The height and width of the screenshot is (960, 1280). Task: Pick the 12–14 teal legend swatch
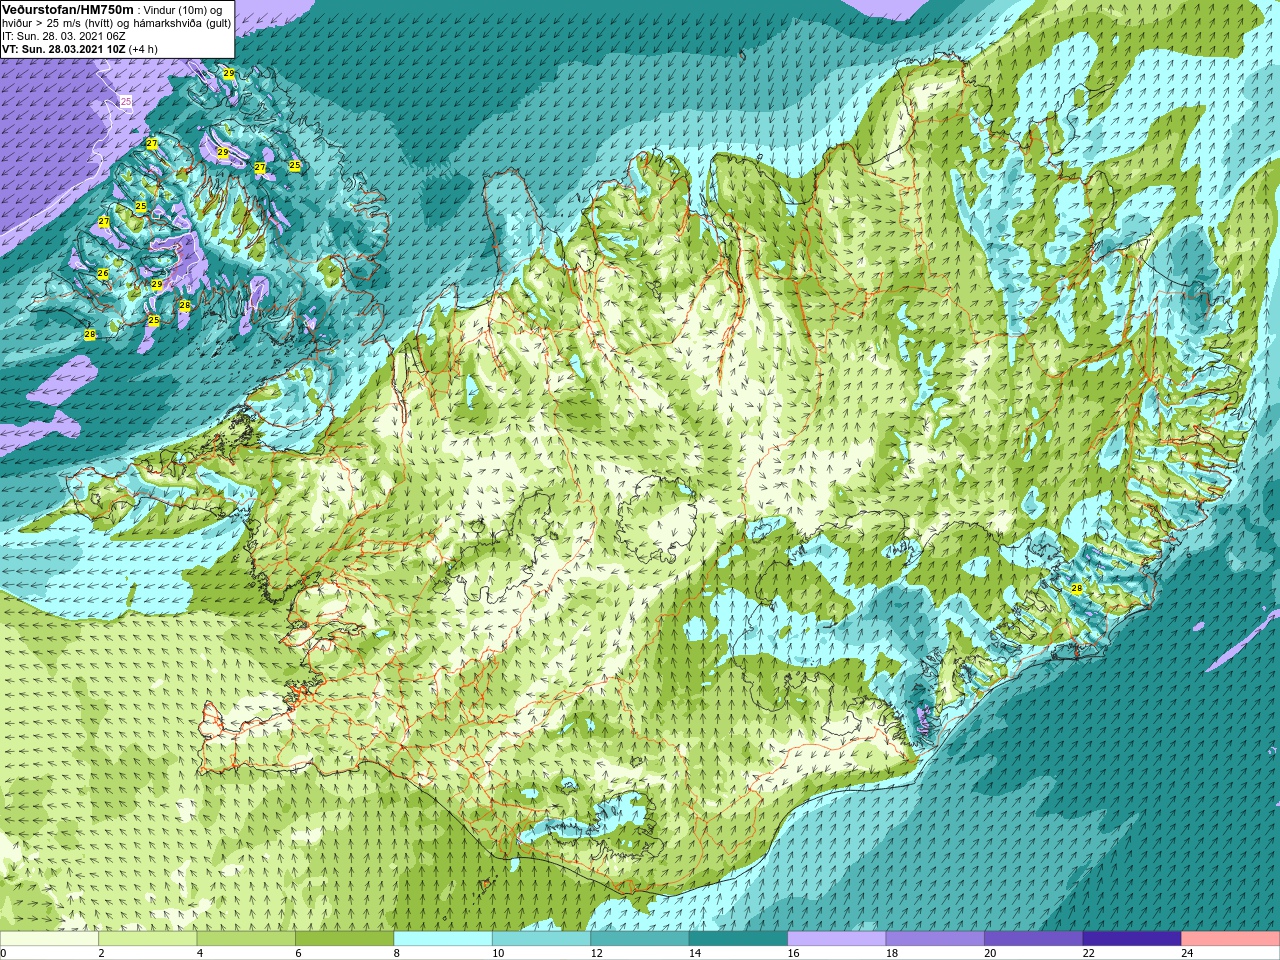pos(640,939)
